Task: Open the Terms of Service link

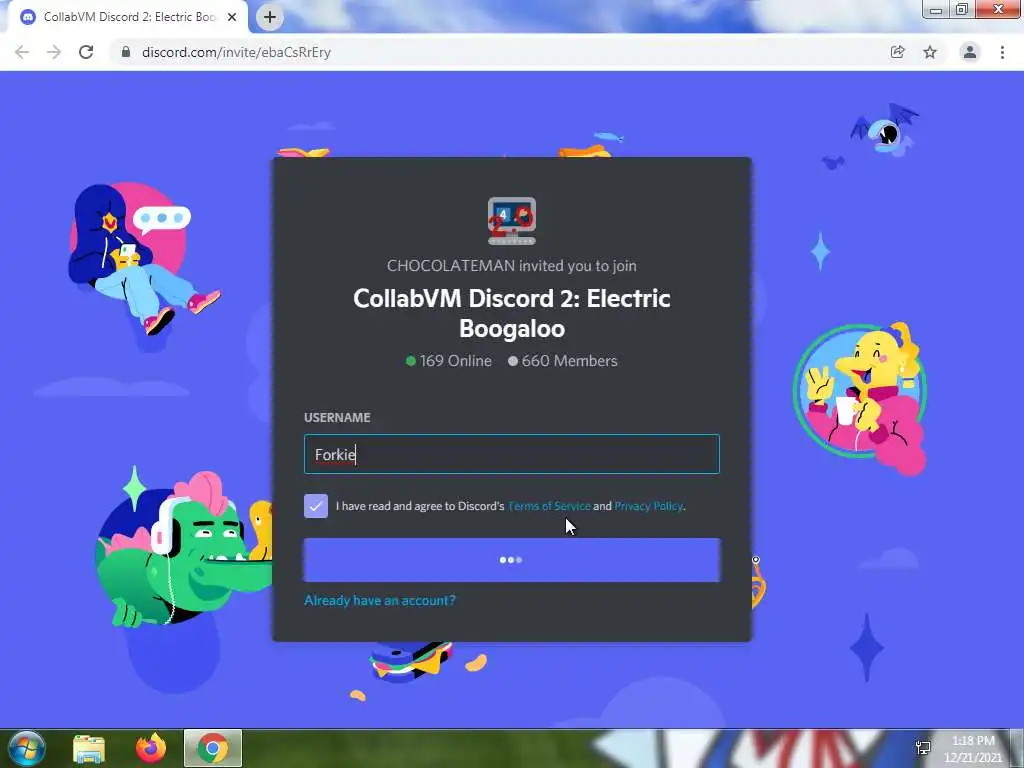Action: pyautogui.click(x=549, y=506)
